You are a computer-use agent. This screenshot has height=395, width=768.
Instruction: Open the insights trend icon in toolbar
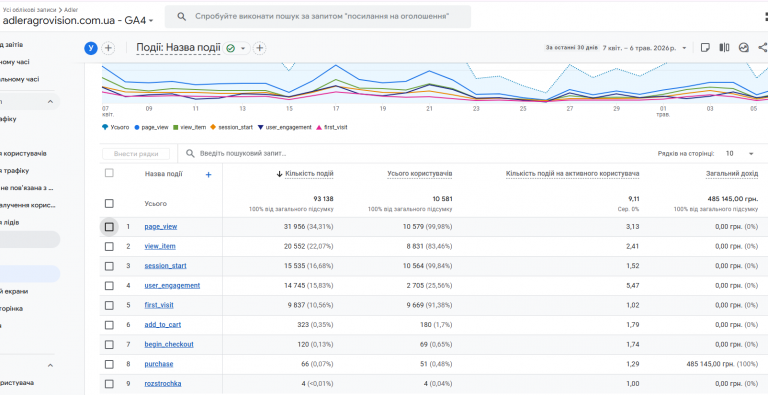coord(744,48)
